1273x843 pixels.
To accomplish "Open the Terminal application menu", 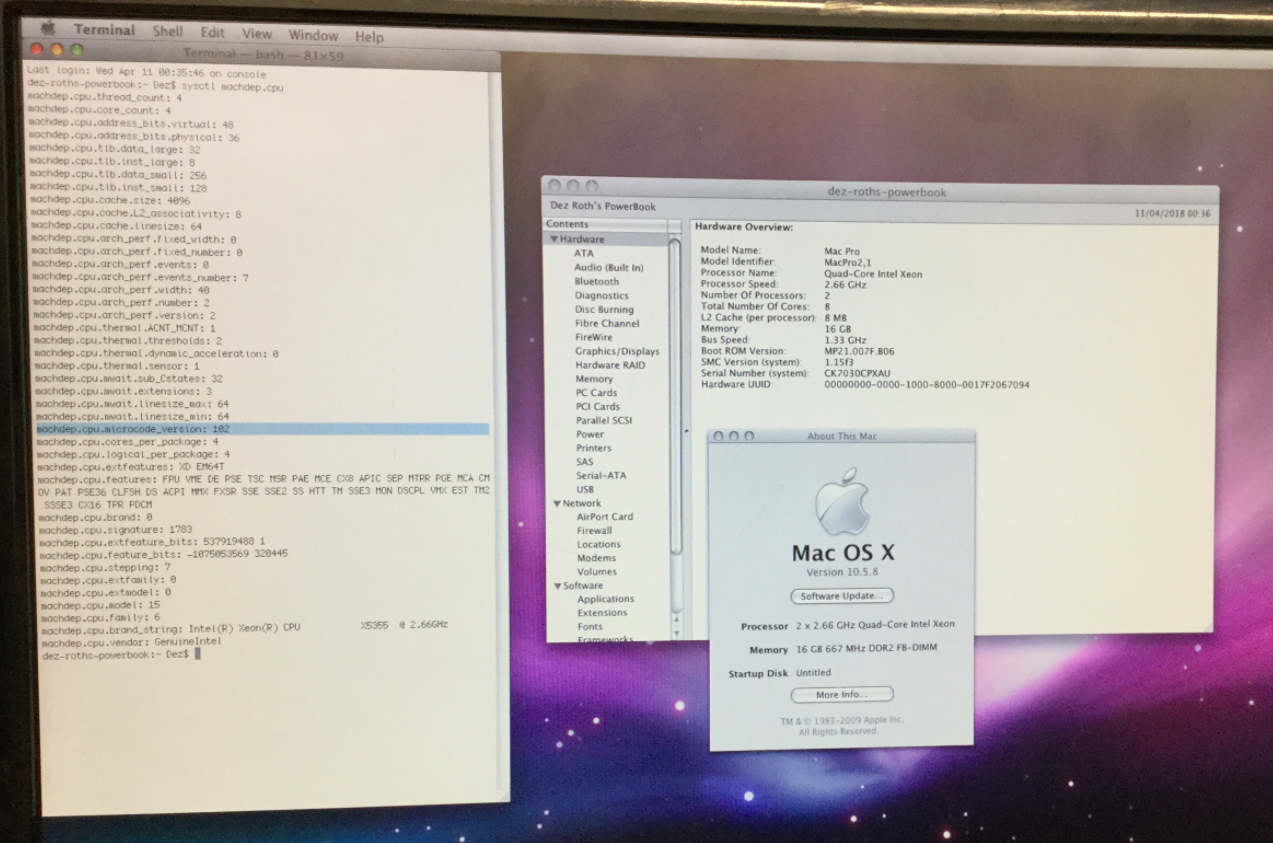I will click(104, 30).
